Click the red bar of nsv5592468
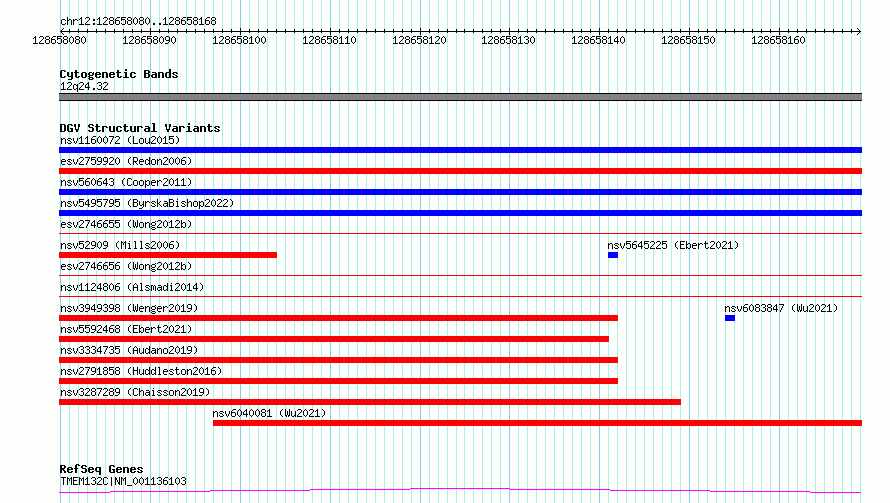This screenshot has height=503, width=890. click(334, 339)
